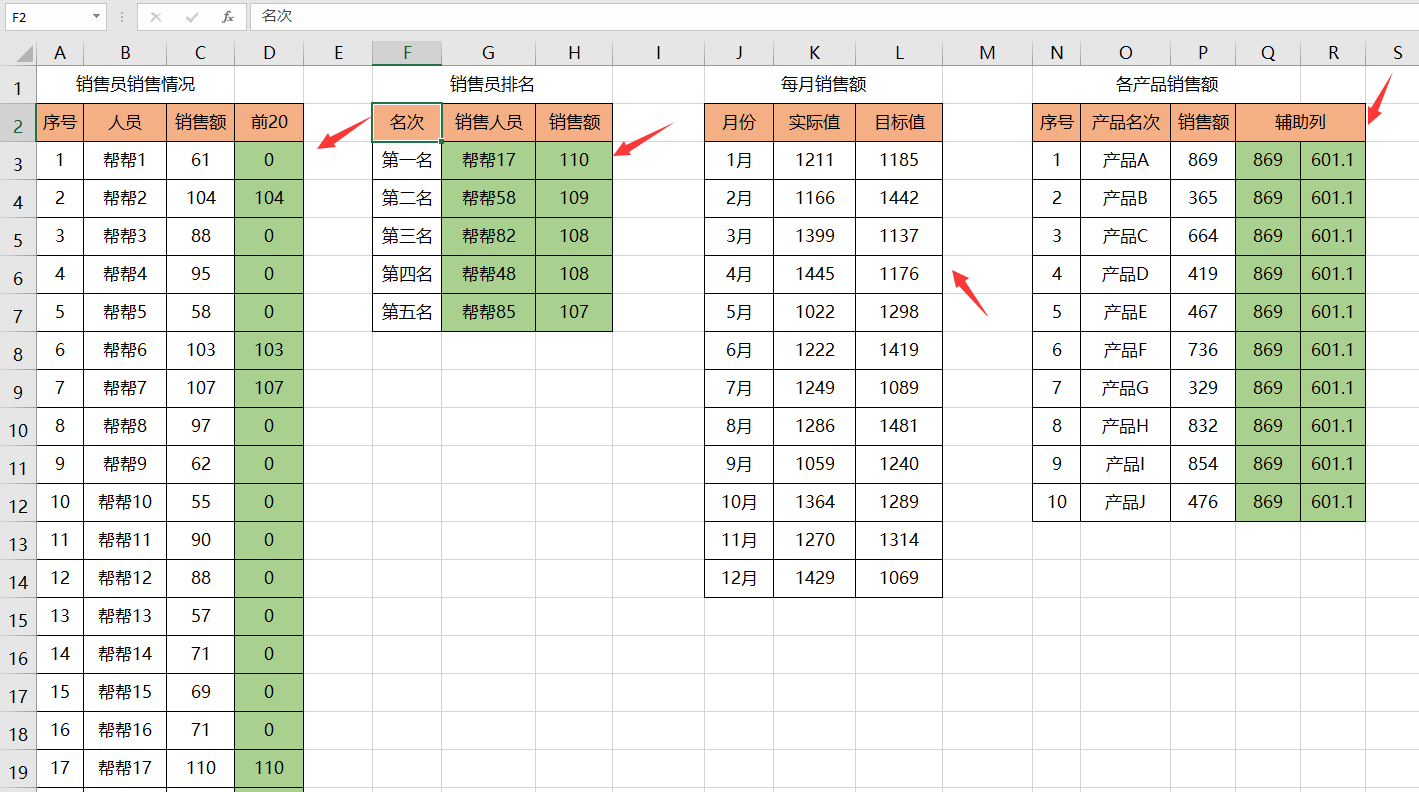
Task: Select the 月份 header cell
Action: 739,122
